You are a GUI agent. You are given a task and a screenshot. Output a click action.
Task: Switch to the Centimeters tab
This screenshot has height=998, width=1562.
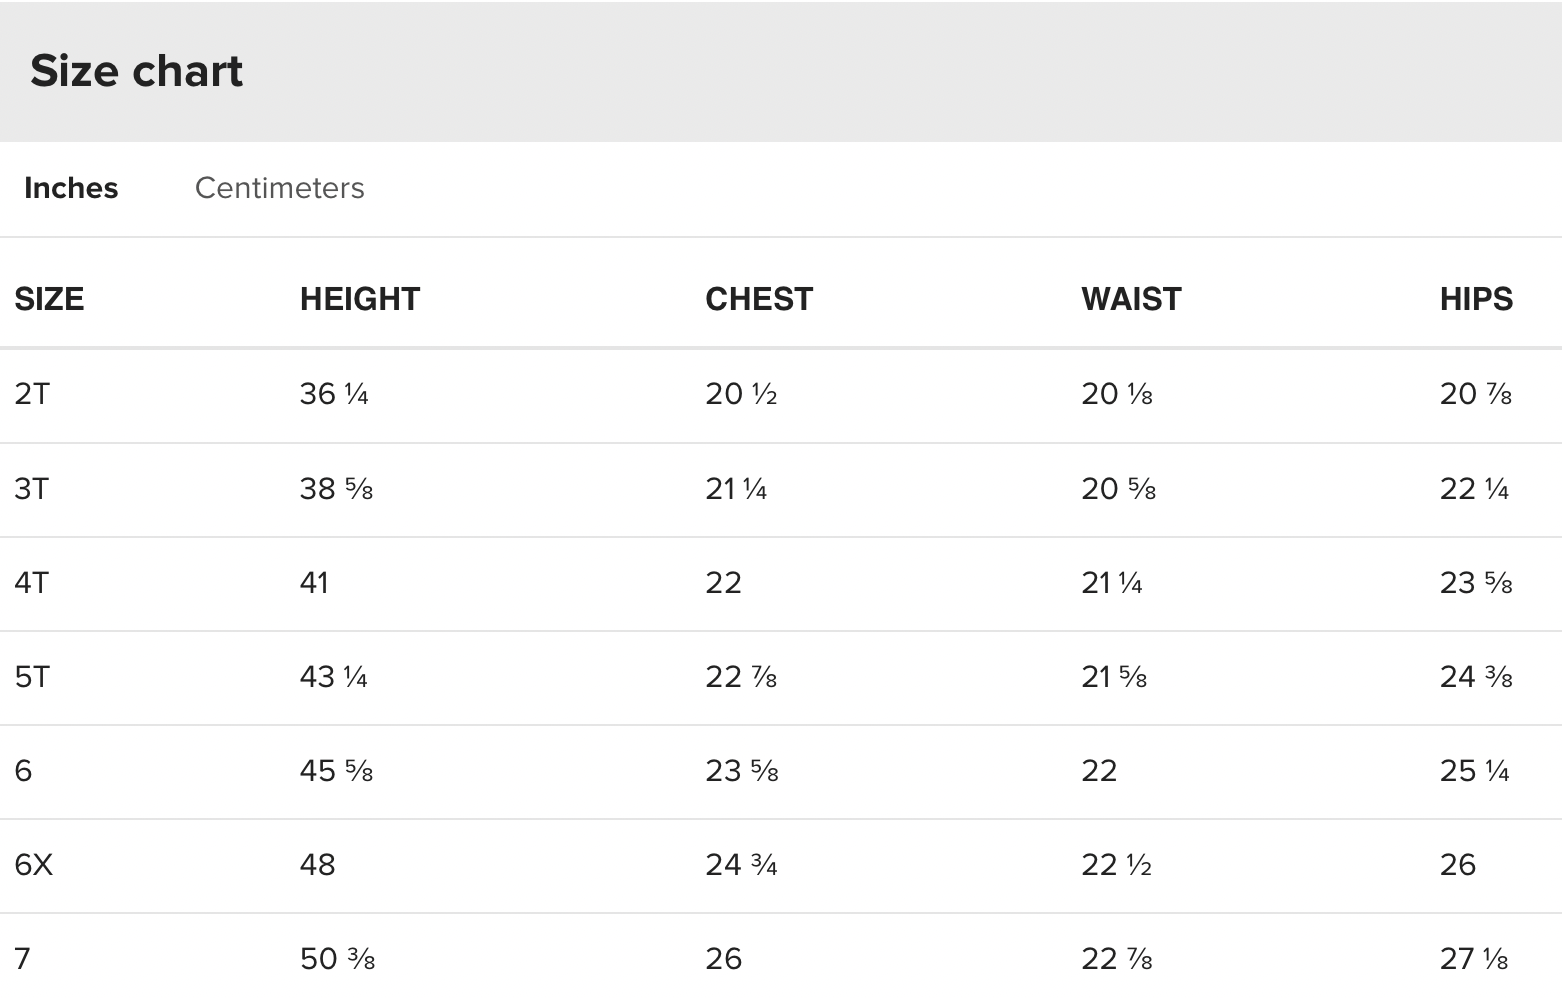[x=279, y=188]
